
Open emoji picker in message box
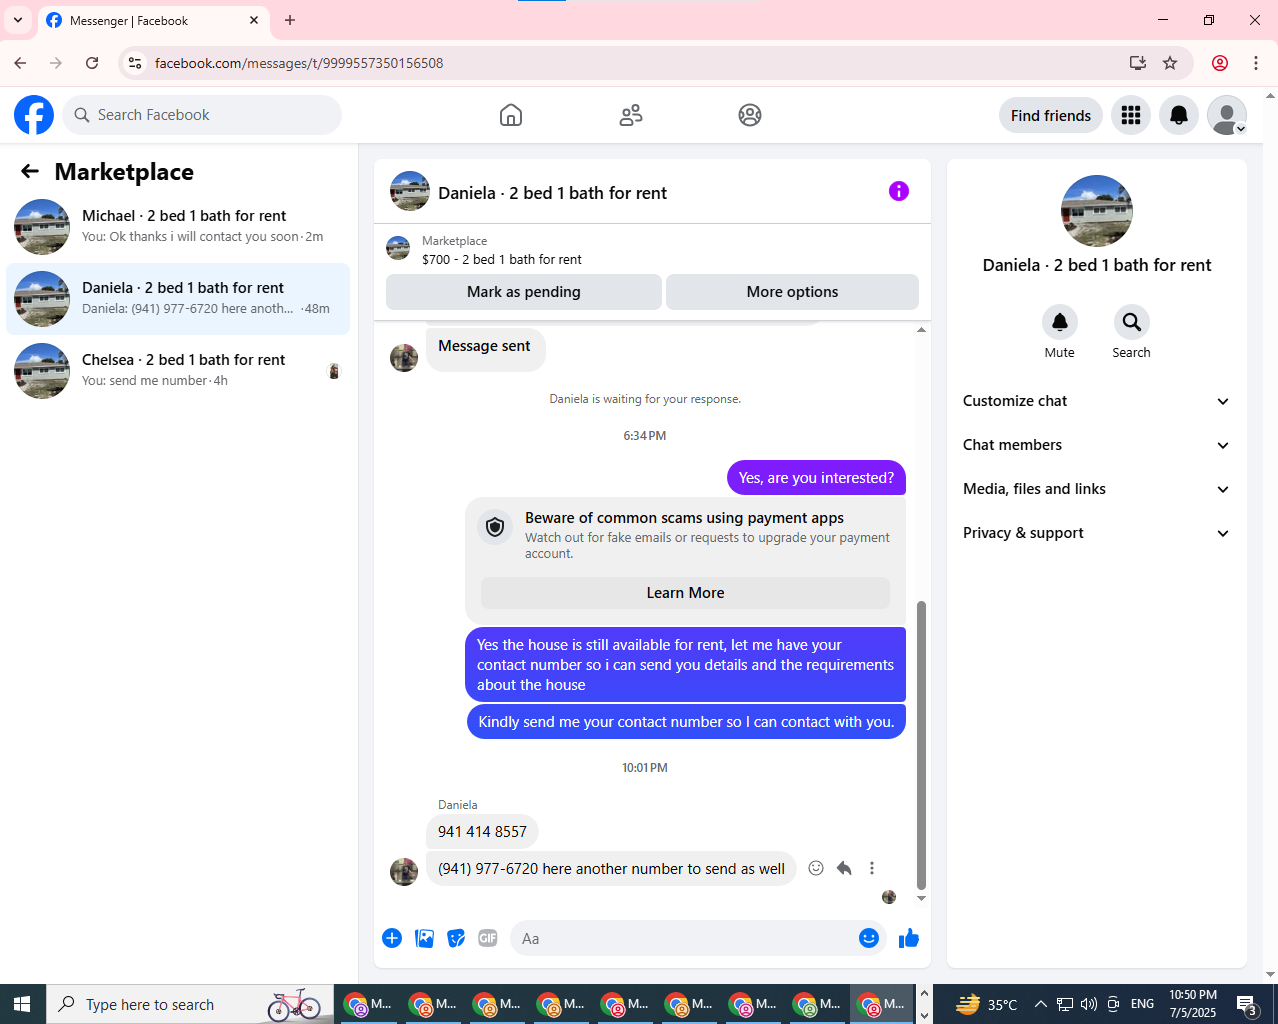[869, 938]
